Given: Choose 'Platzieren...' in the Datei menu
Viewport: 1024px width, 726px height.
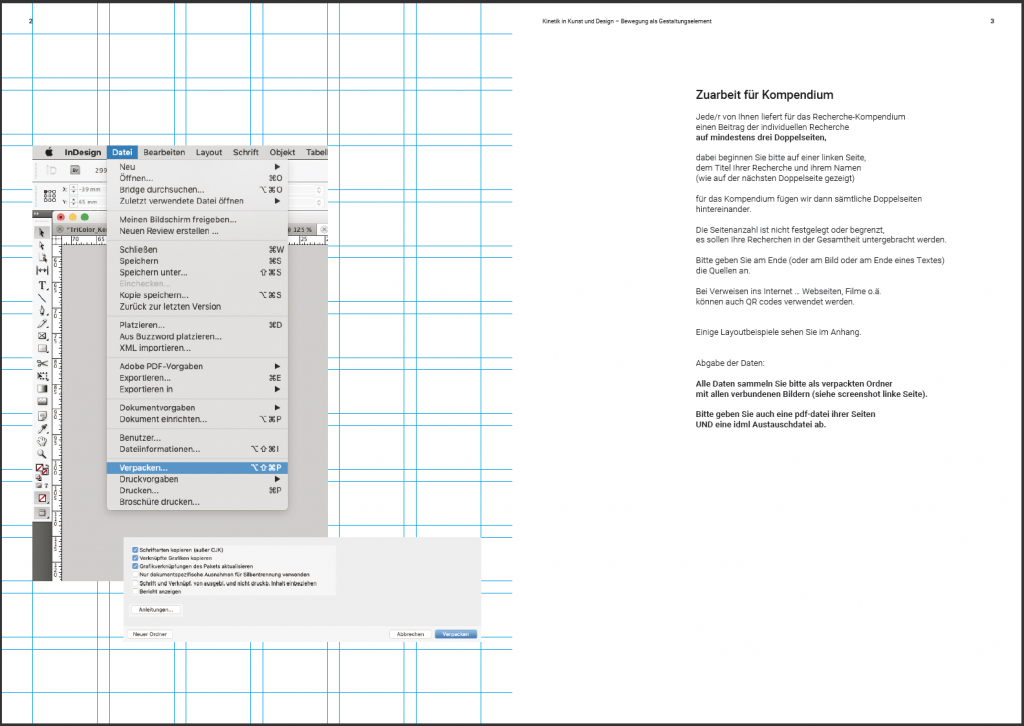Looking at the screenshot, I should pyautogui.click(x=197, y=324).
